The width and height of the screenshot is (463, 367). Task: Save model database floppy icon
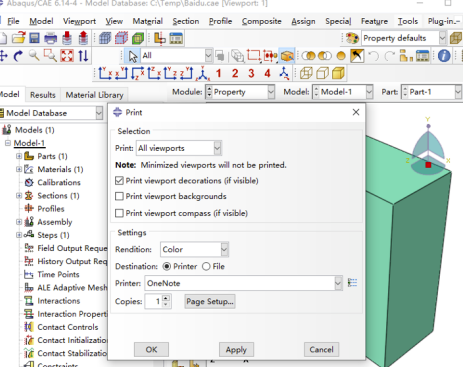(34, 38)
